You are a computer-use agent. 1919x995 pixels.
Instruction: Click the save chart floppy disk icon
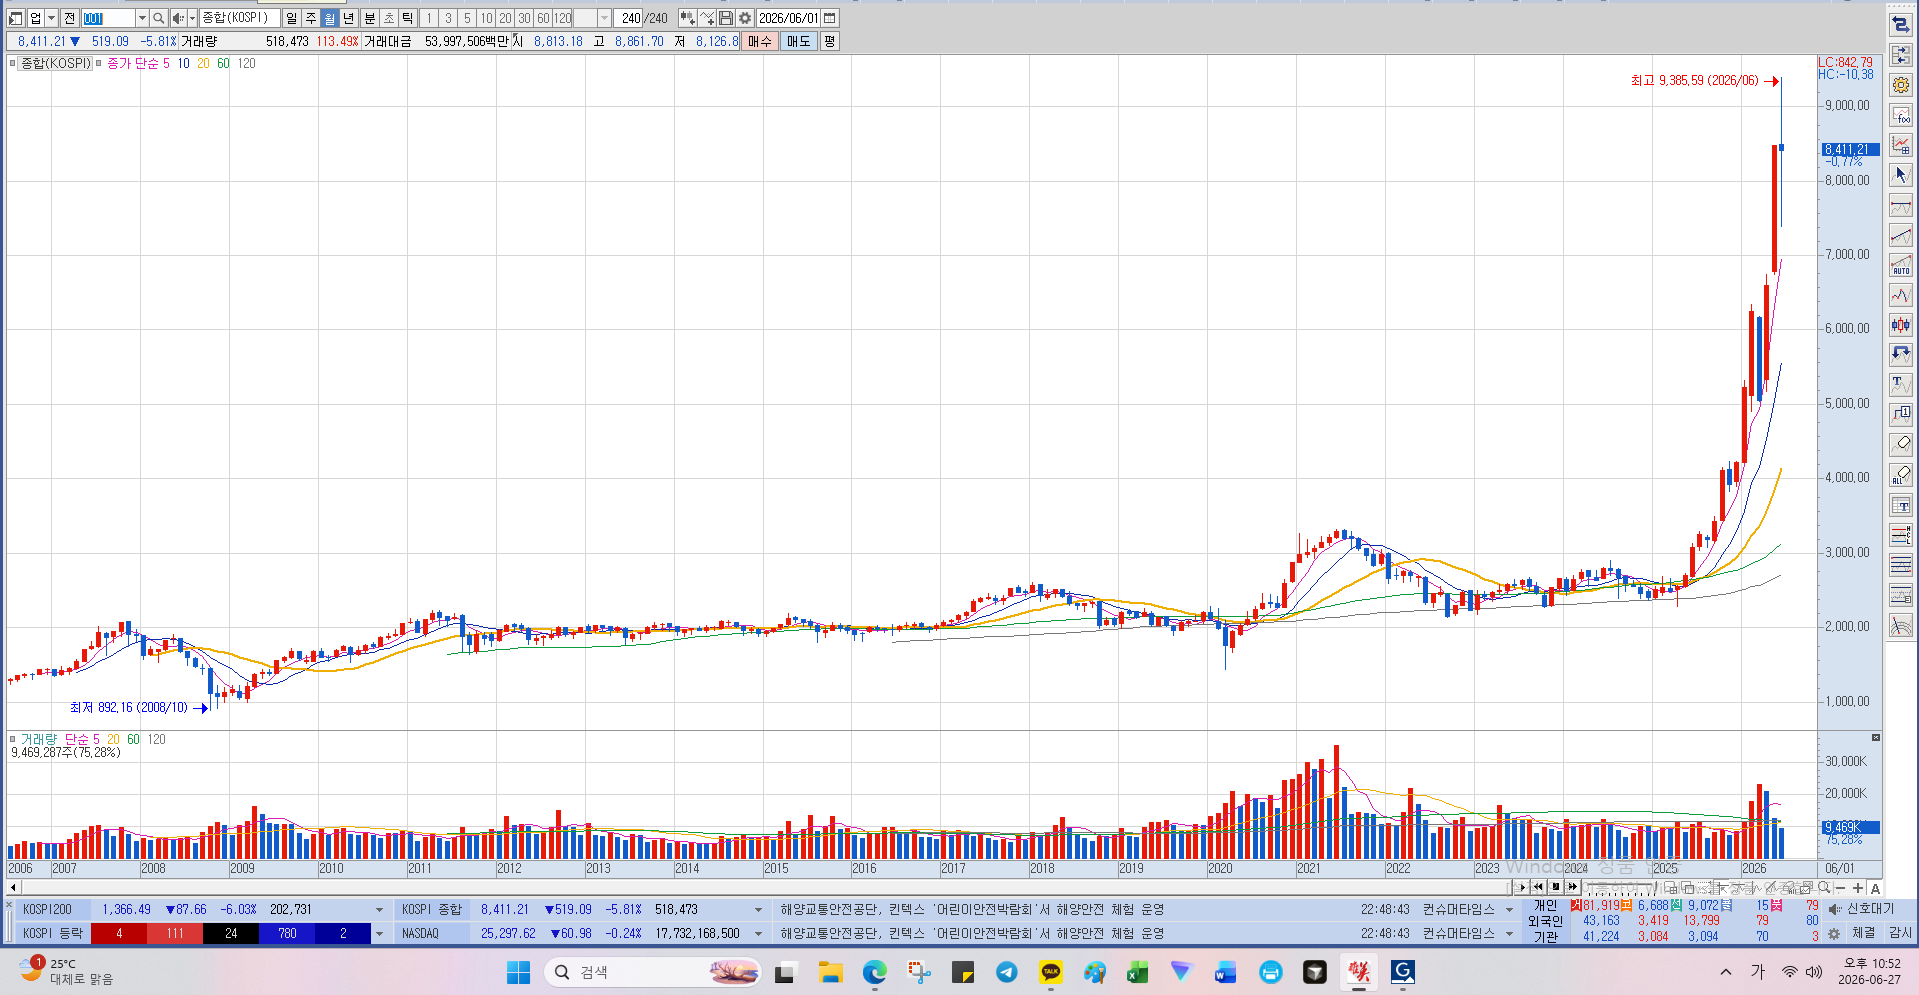click(x=726, y=18)
